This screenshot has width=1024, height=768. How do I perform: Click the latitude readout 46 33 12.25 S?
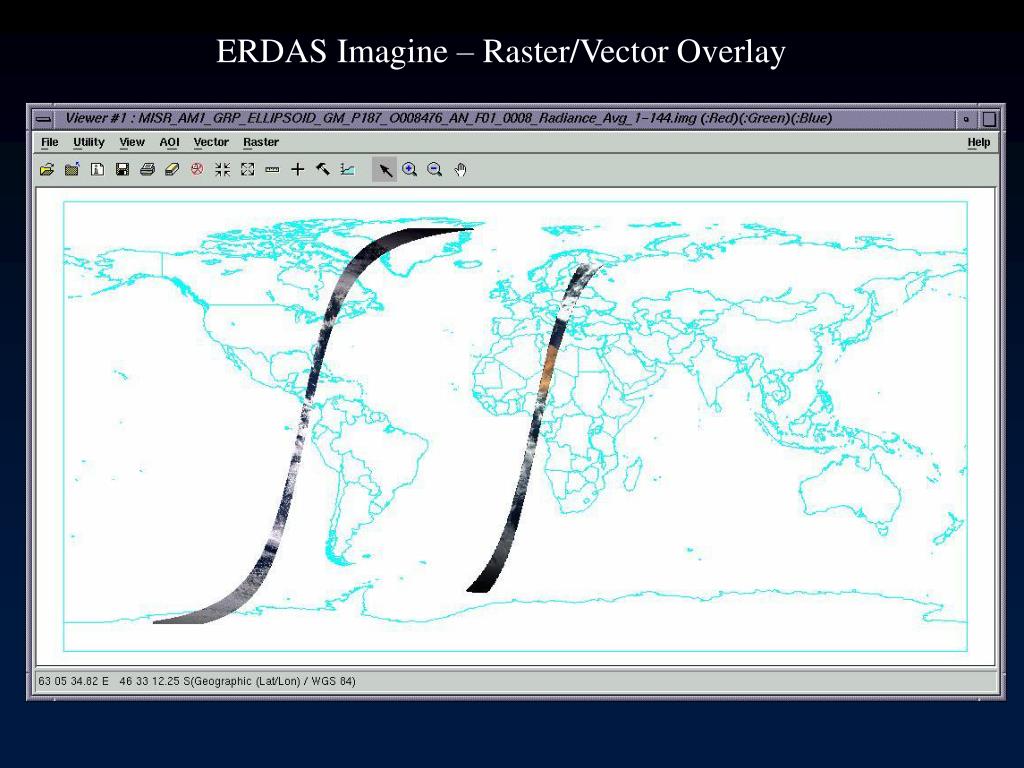155,681
